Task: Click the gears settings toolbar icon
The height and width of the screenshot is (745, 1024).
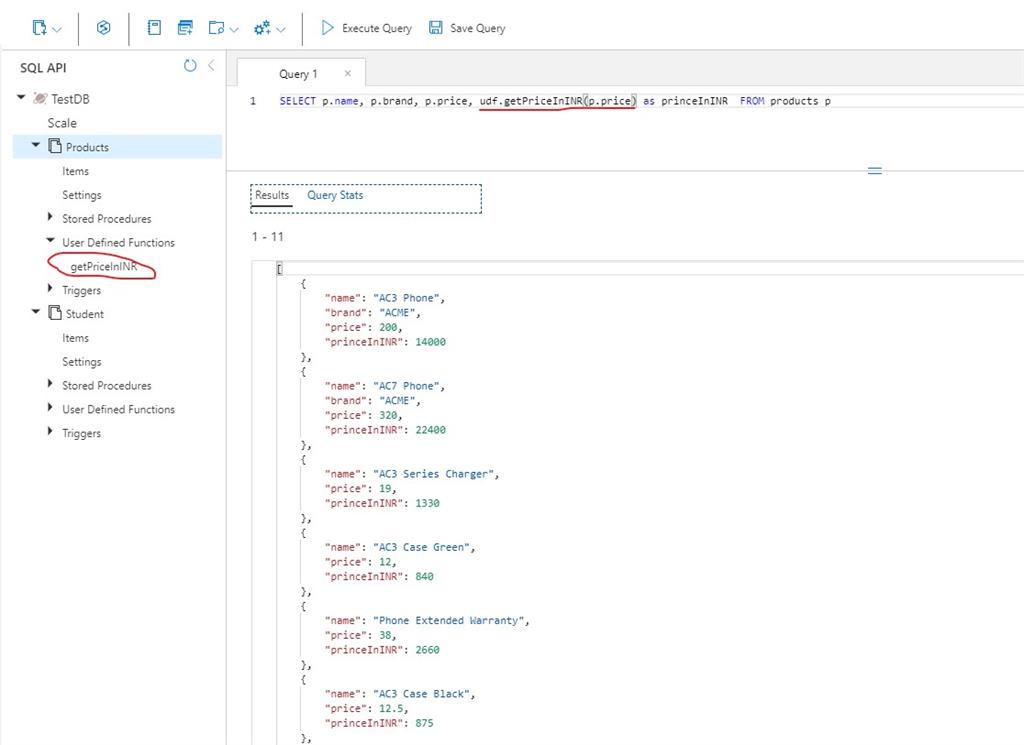Action: [x=263, y=28]
